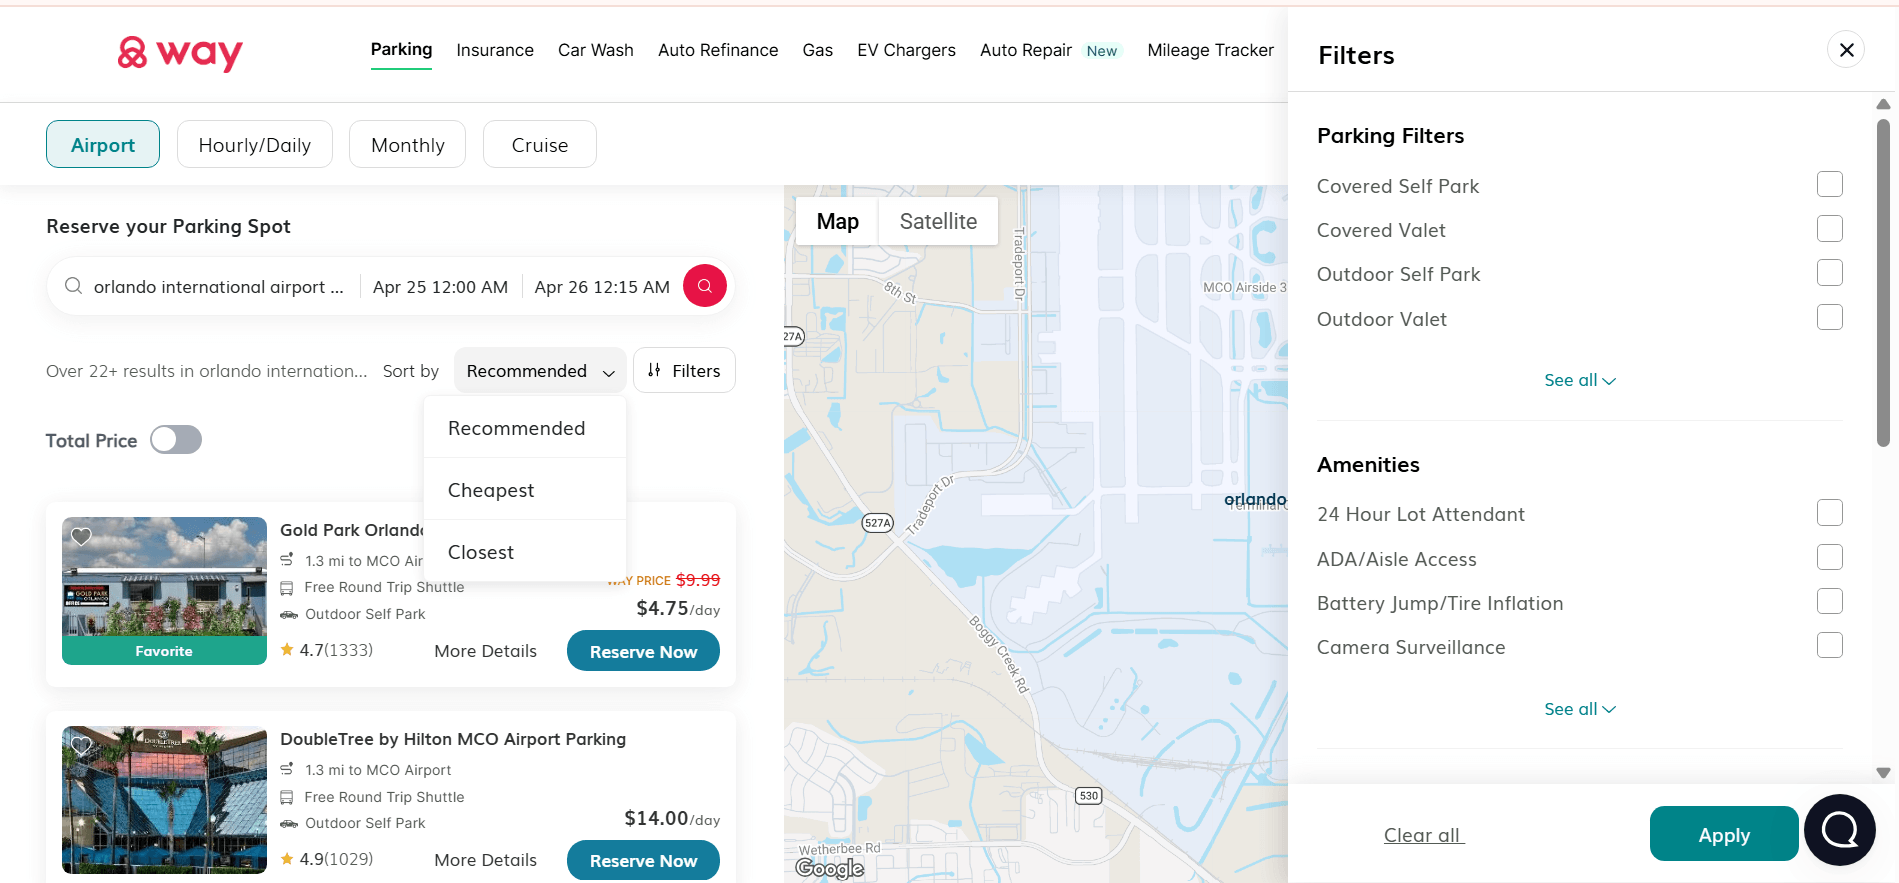This screenshot has width=1899, height=883.
Task: Open the Gas nav item
Action: coord(817,50)
